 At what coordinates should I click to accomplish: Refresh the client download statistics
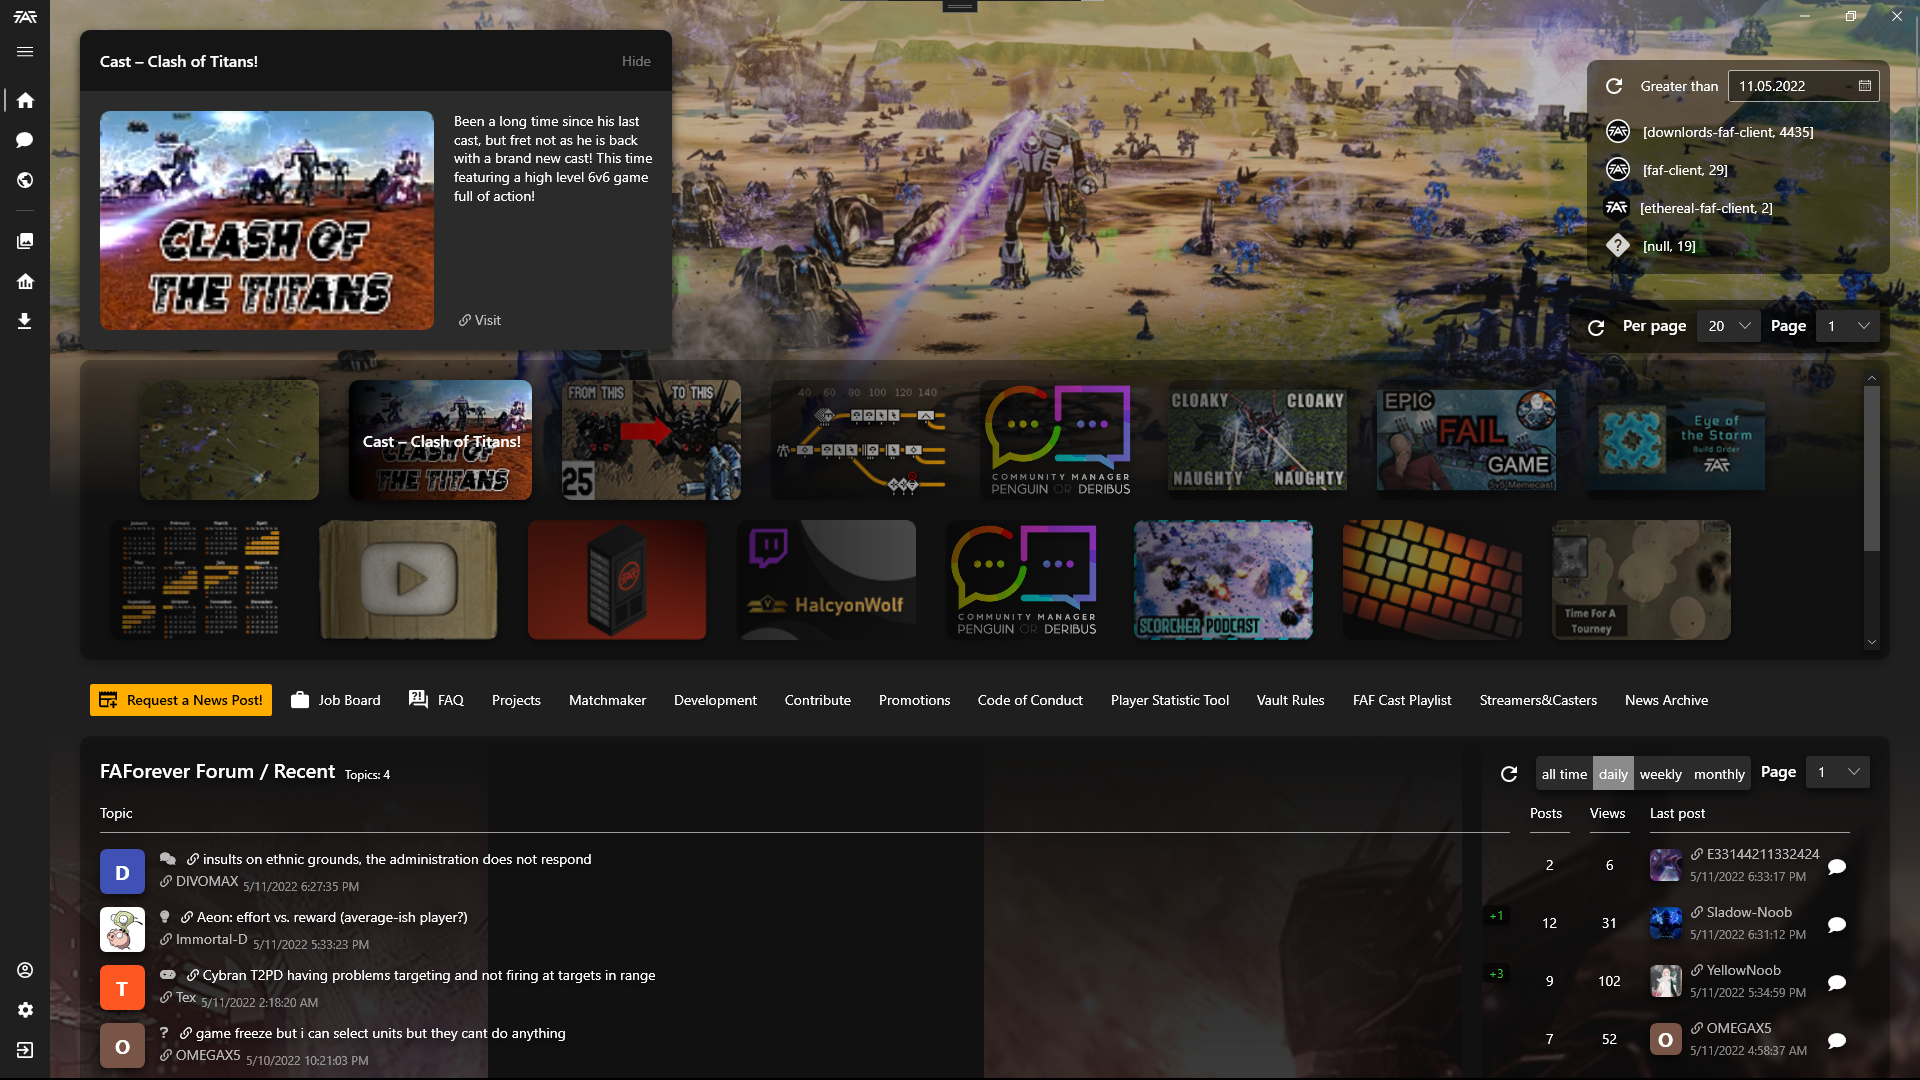(x=1614, y=86)
